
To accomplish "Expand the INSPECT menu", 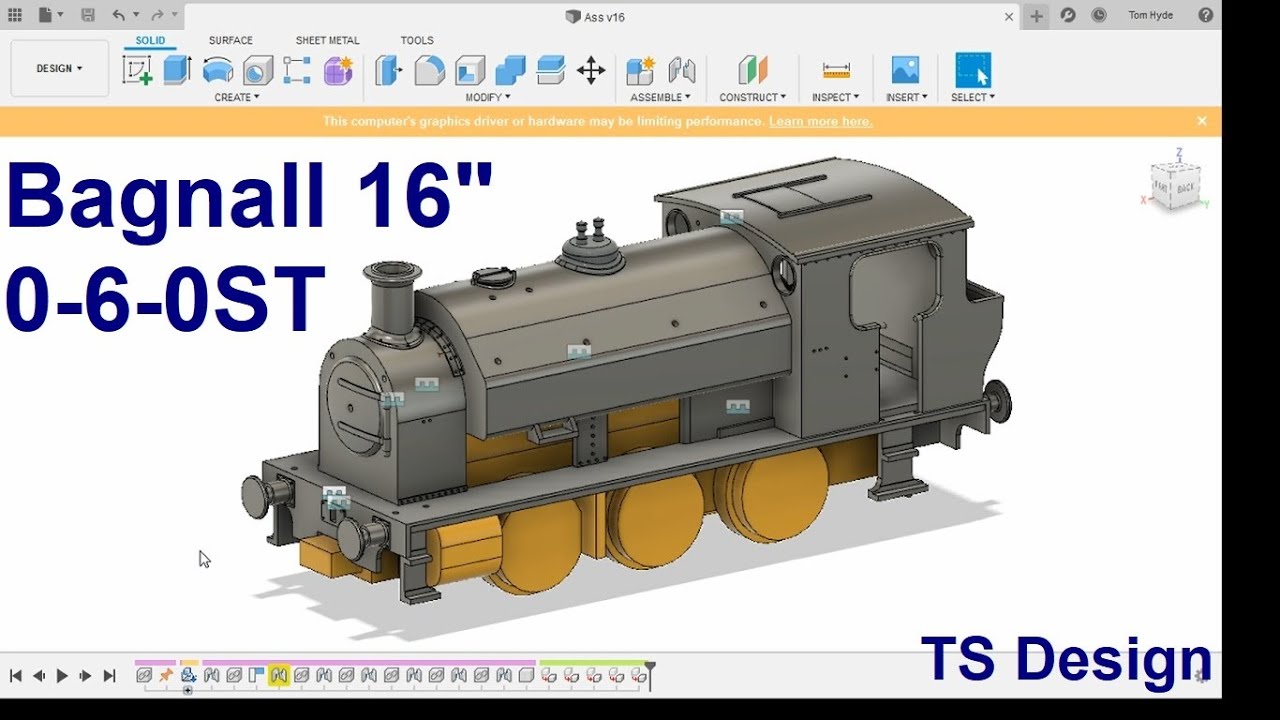I will pyautogui.click(x=836, y=97).
